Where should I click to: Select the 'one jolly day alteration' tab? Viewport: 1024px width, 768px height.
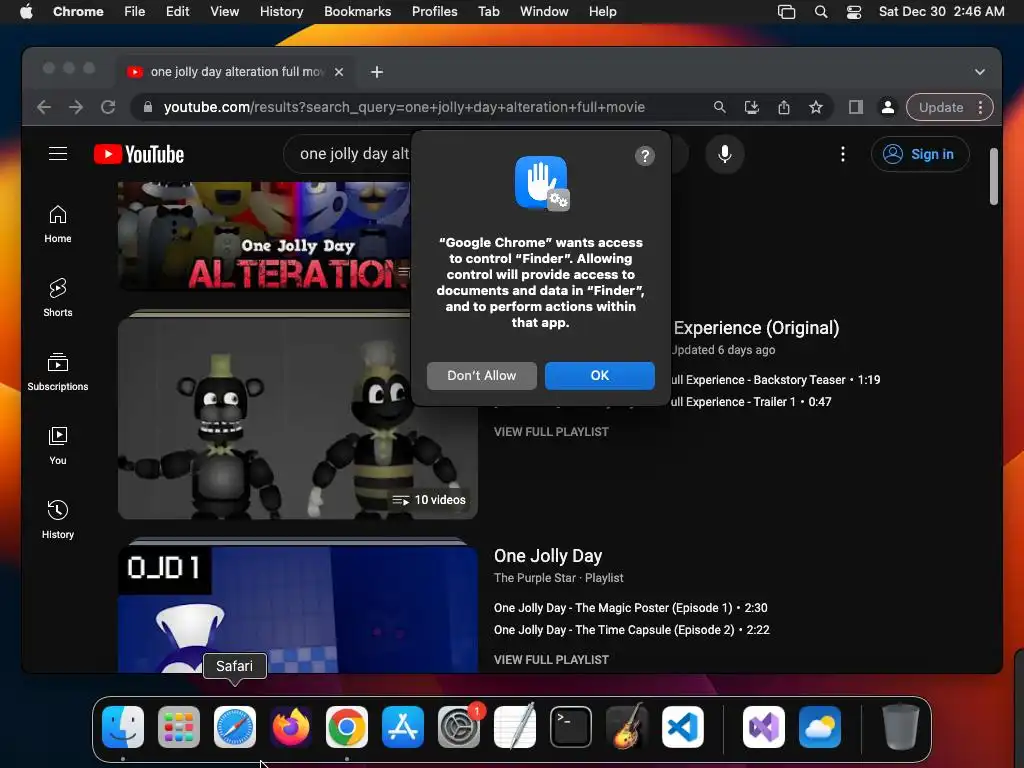click(237, 72)
